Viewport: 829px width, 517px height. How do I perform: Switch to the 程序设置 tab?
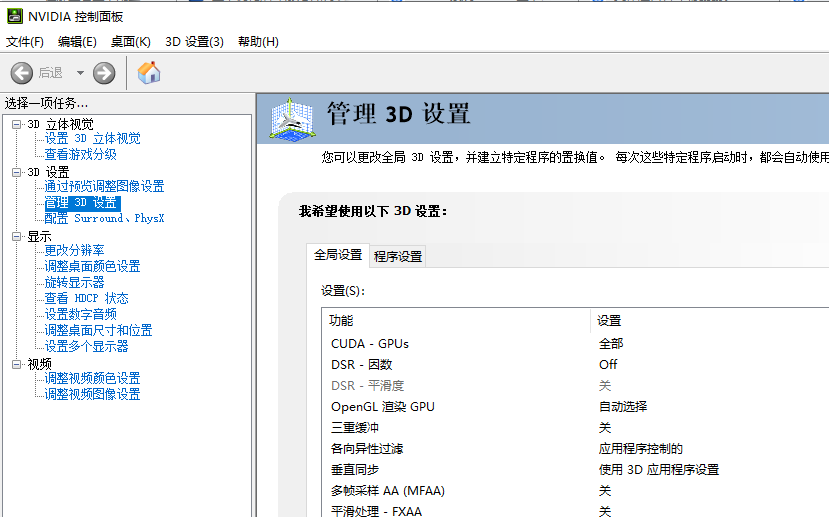click(x=398, y=257)
